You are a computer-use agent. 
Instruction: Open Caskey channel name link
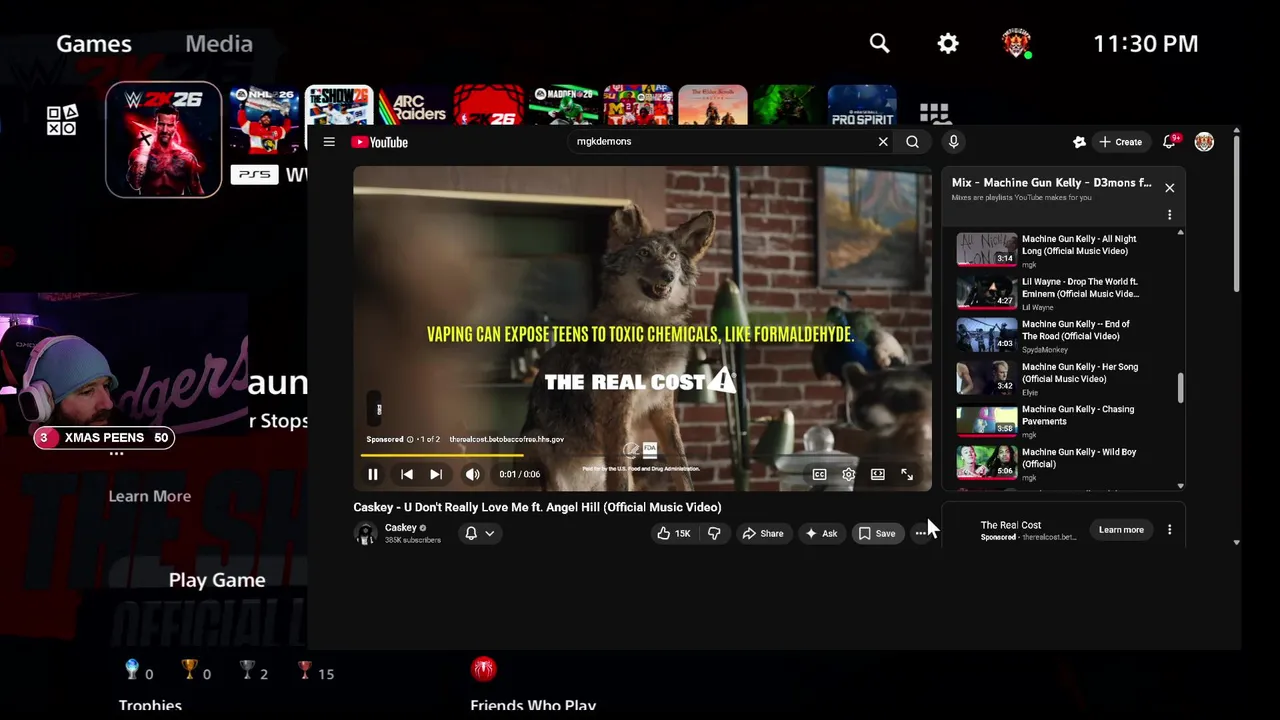coord(400,528)
